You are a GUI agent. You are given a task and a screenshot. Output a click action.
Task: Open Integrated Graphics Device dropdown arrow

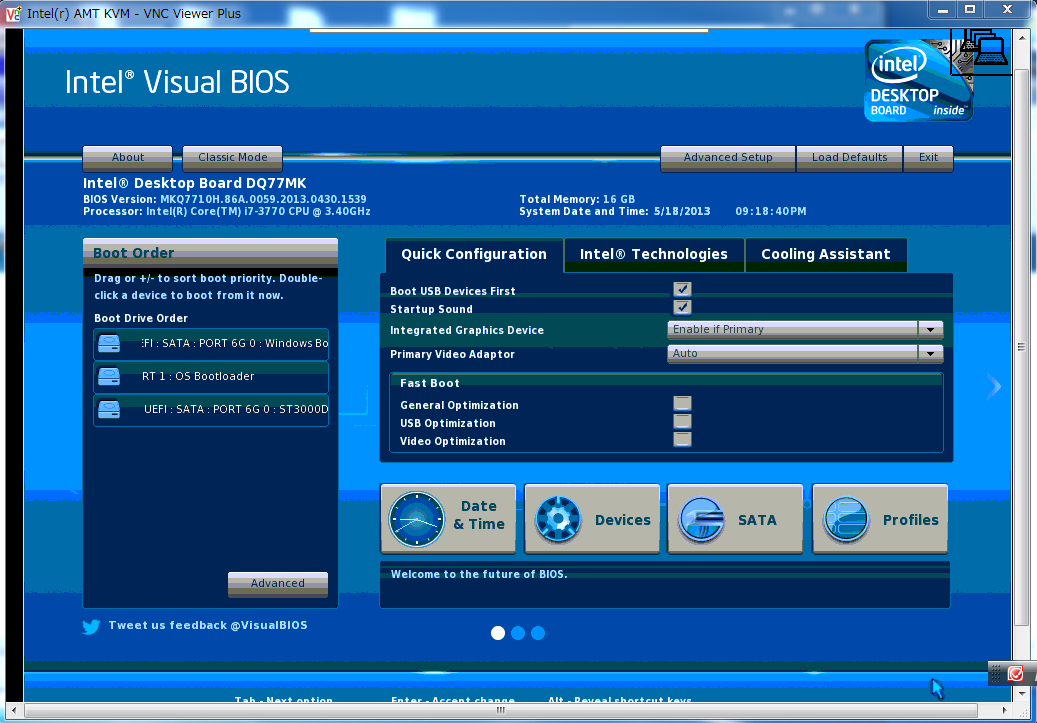[x=931, y=329]
